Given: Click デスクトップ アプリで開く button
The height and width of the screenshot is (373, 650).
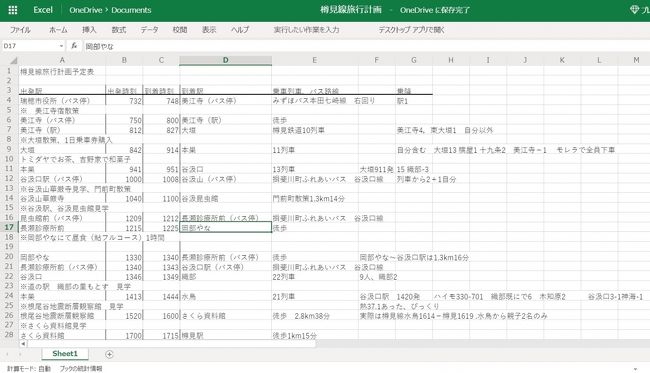Looking at the screenshot, I should (411, 30).
